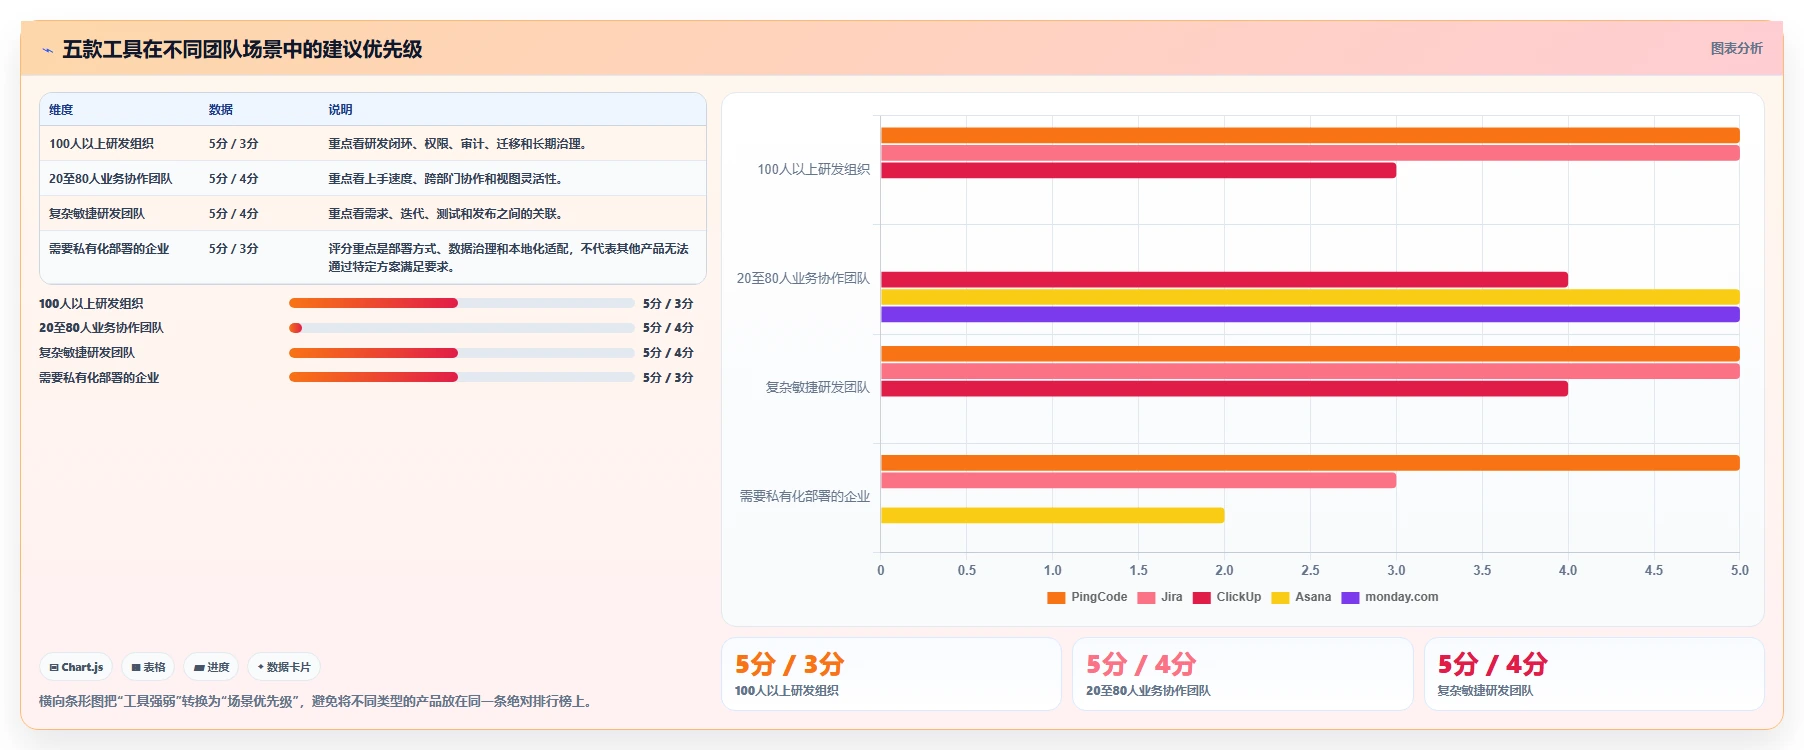
Task: Toggle the Asana legend swatch
Action: coord(1280,598)
